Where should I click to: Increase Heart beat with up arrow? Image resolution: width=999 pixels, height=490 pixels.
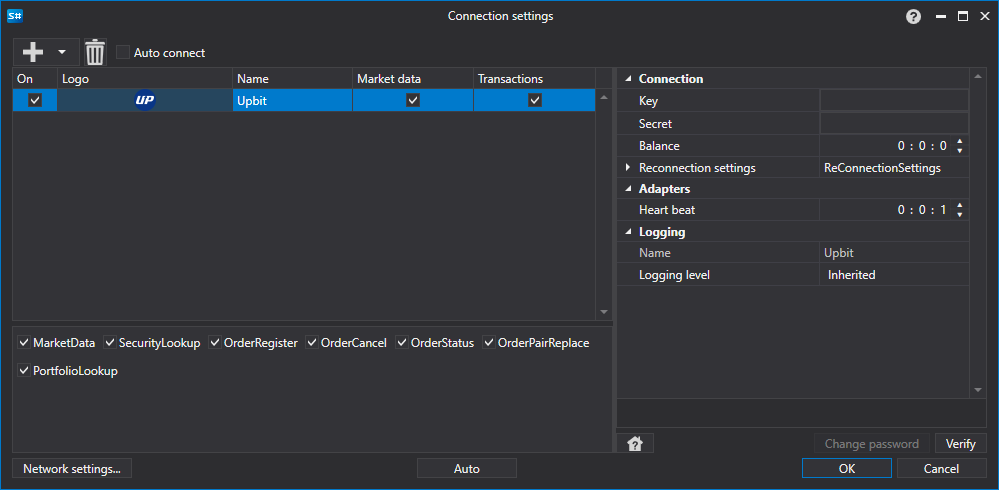[960, 205]
